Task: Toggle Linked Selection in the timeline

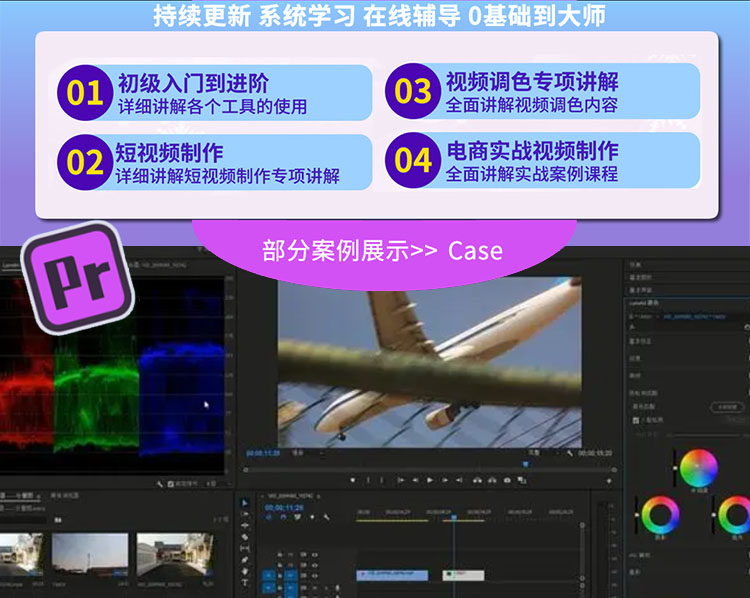Action: point(298,517)
